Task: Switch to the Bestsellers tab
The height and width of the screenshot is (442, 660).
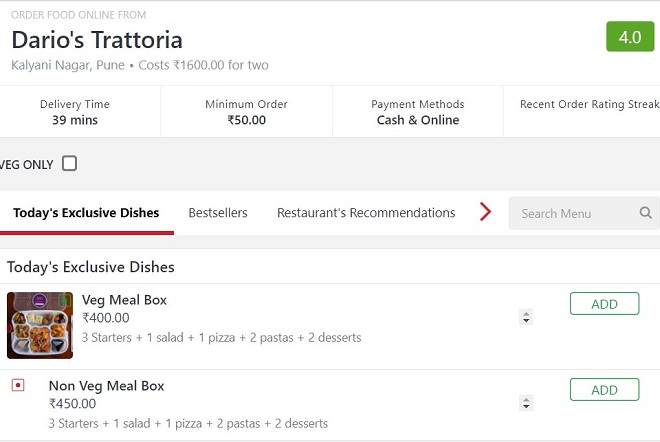Action: click(x=218, y=213)
